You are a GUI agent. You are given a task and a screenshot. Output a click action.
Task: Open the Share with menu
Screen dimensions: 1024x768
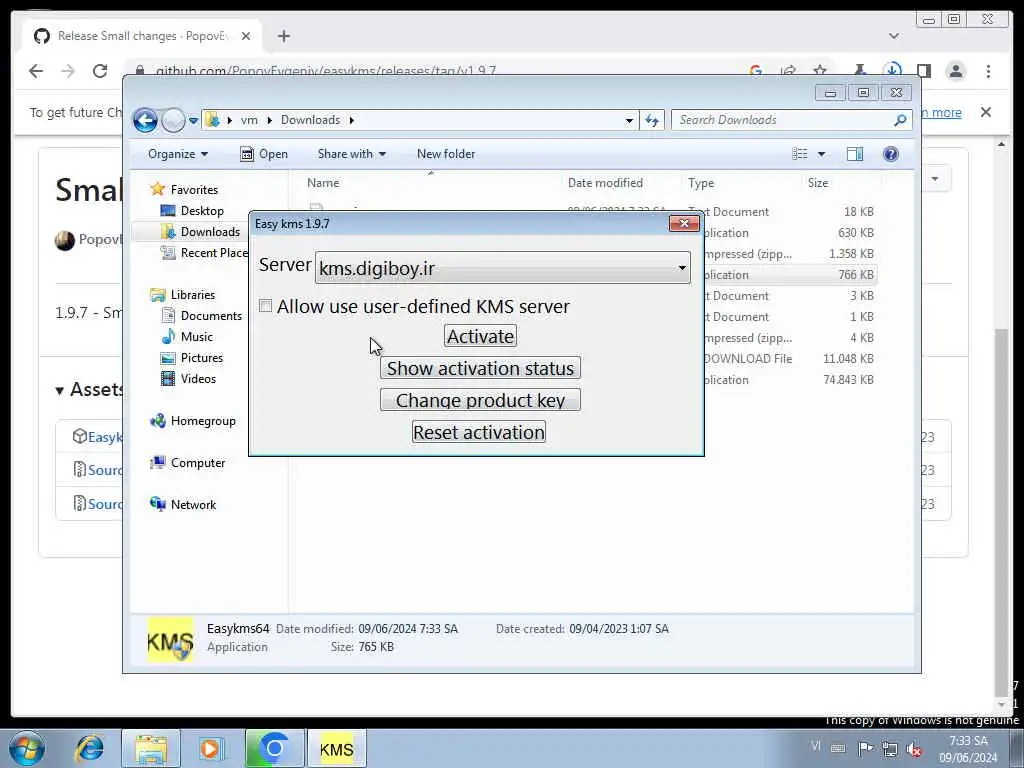click(x=351, y=154)
